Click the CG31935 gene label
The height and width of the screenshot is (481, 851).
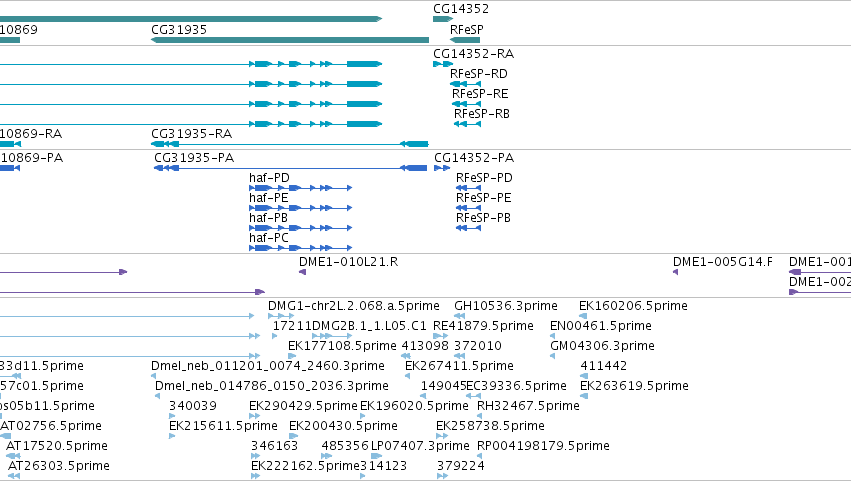[x=179, y=30]
